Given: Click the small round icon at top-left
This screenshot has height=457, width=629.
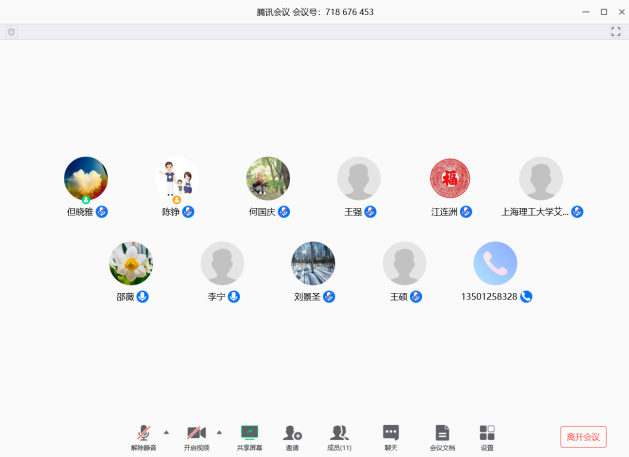Looking at the screenshot, I should pyautogui.click(x=12, y=32).
